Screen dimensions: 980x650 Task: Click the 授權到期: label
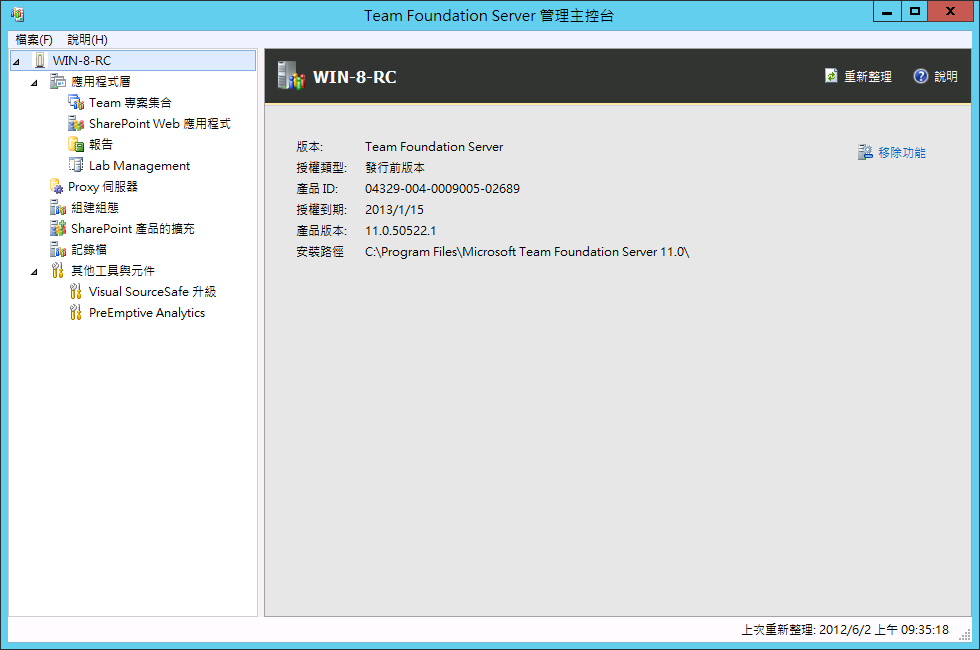[321, 209]
